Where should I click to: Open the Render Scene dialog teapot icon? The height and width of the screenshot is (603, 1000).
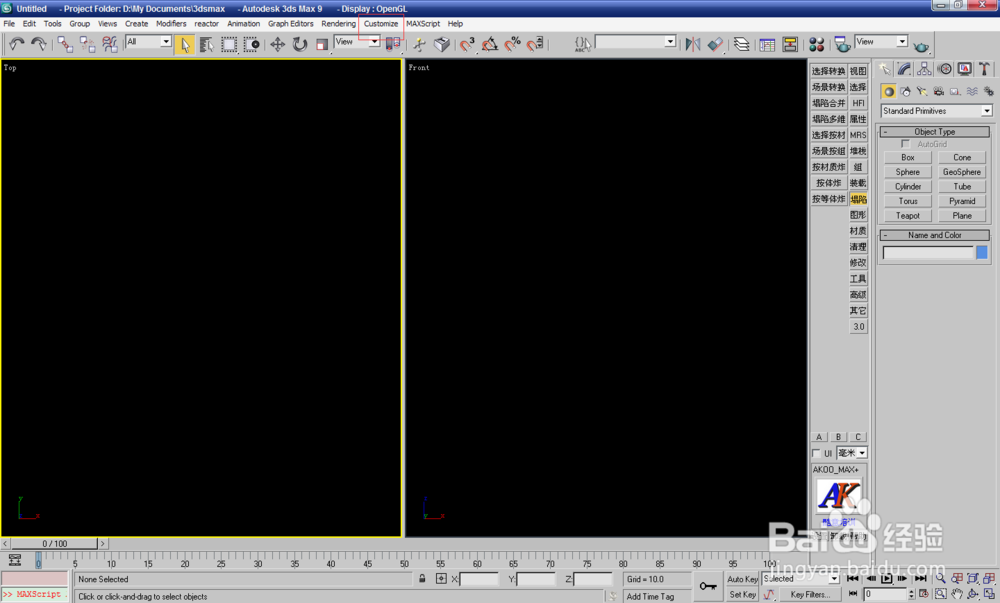(842, 44)
